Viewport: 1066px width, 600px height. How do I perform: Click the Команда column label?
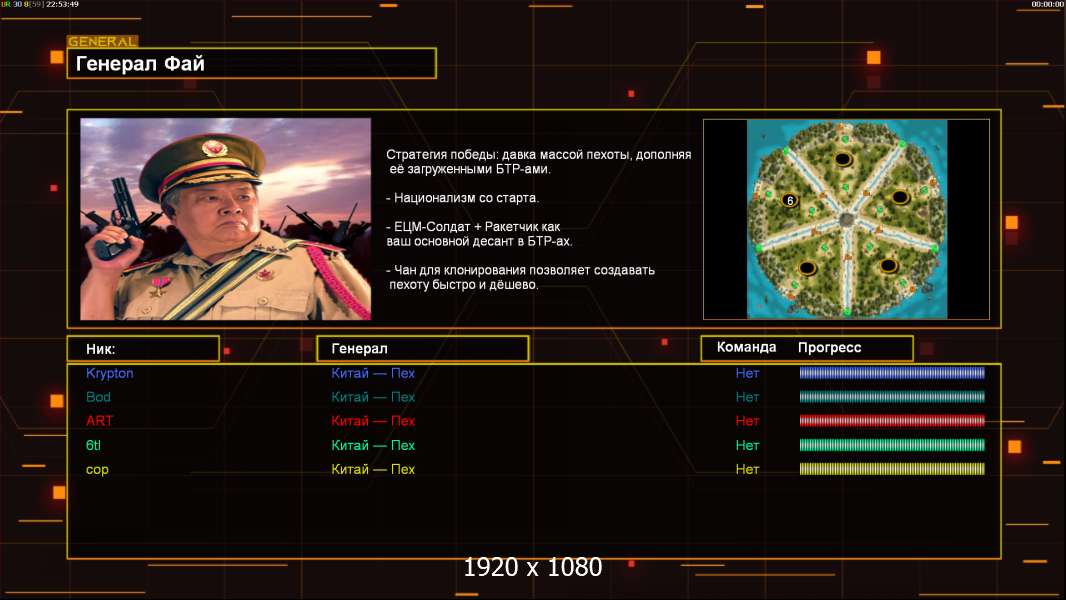(746, 347)
